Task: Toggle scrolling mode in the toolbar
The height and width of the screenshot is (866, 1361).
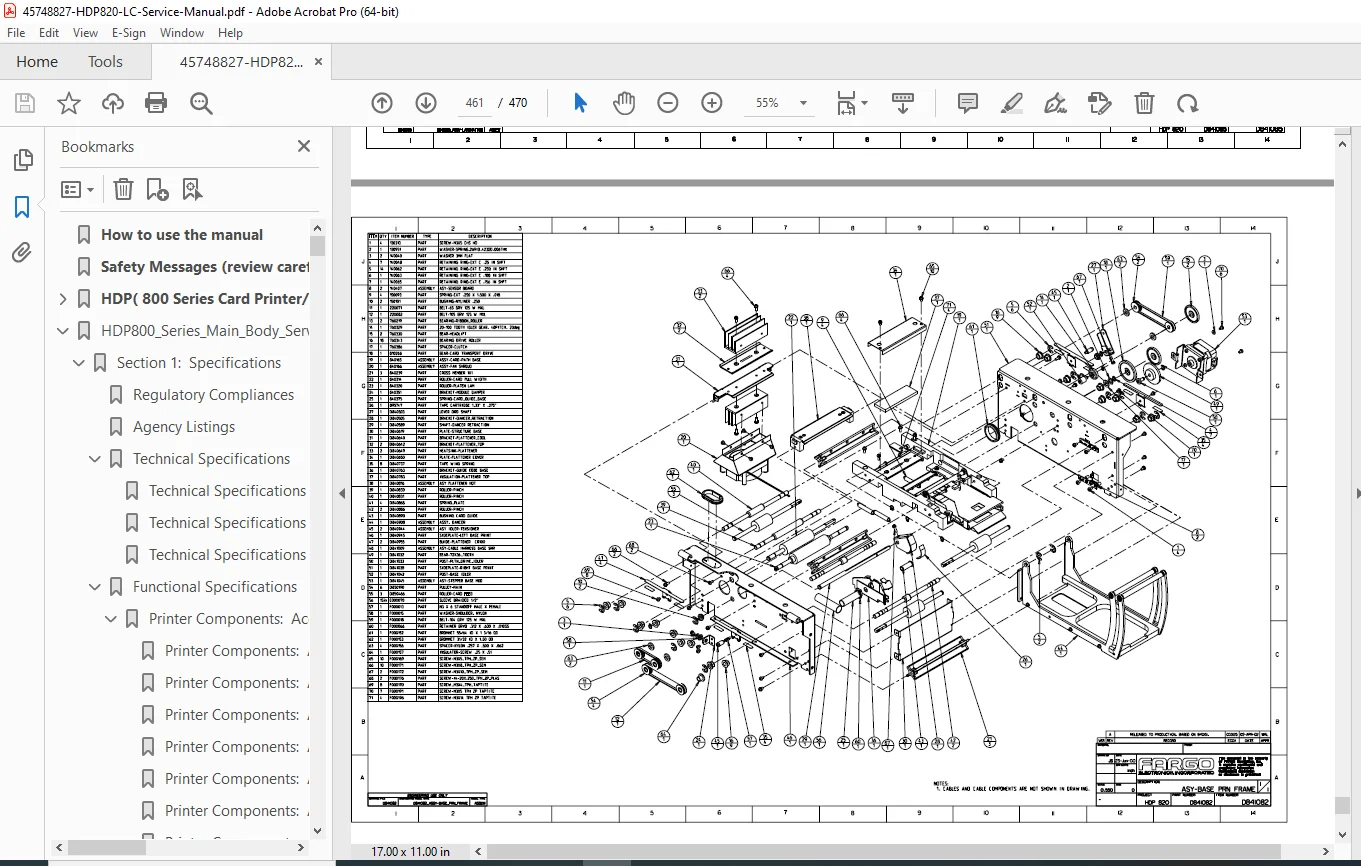Action: 903,103
